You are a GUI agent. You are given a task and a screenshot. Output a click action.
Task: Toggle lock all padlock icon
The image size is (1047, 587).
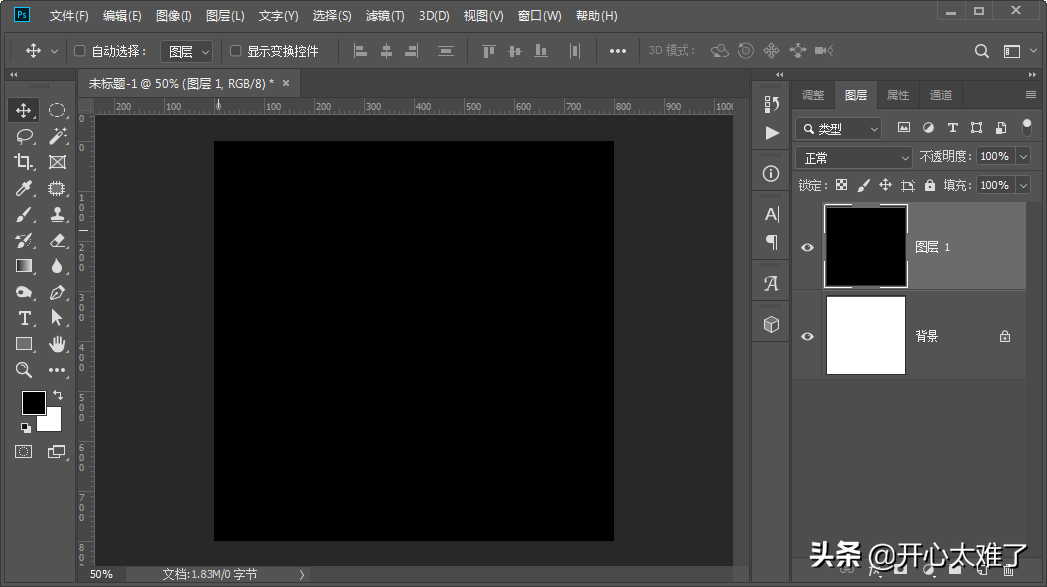coord(929,185)
